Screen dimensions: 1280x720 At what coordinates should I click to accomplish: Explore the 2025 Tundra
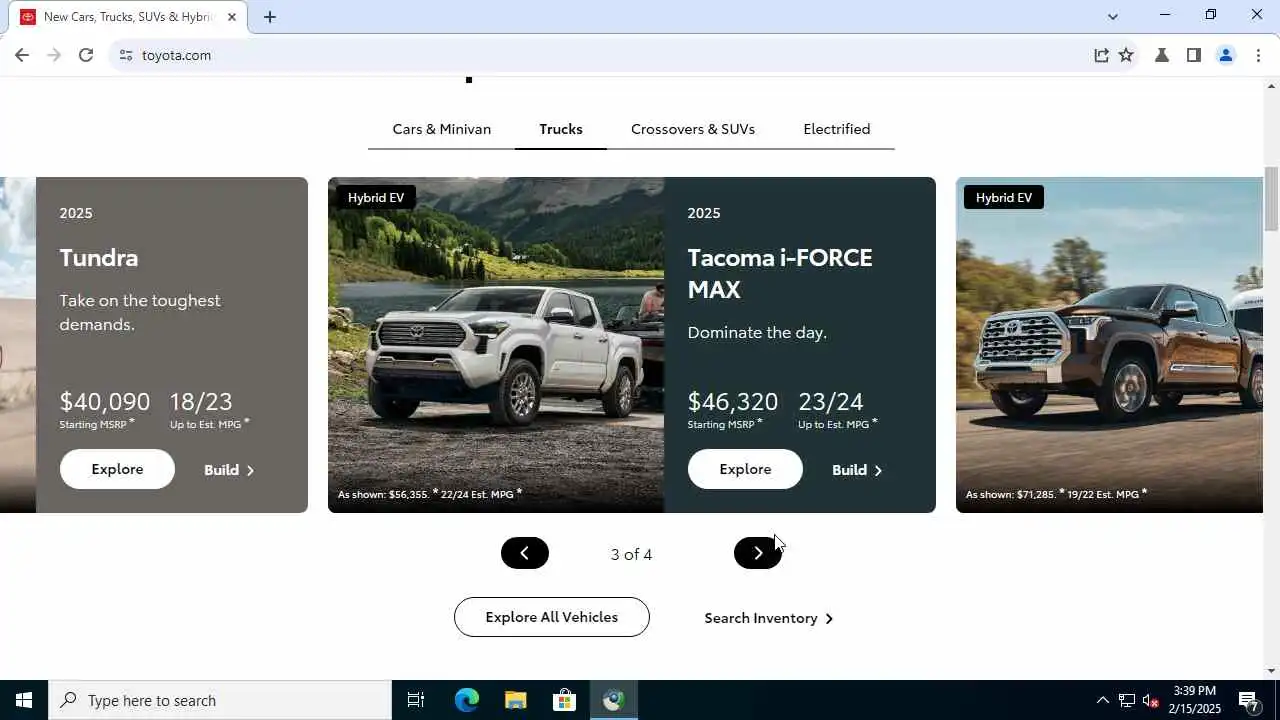117,469
